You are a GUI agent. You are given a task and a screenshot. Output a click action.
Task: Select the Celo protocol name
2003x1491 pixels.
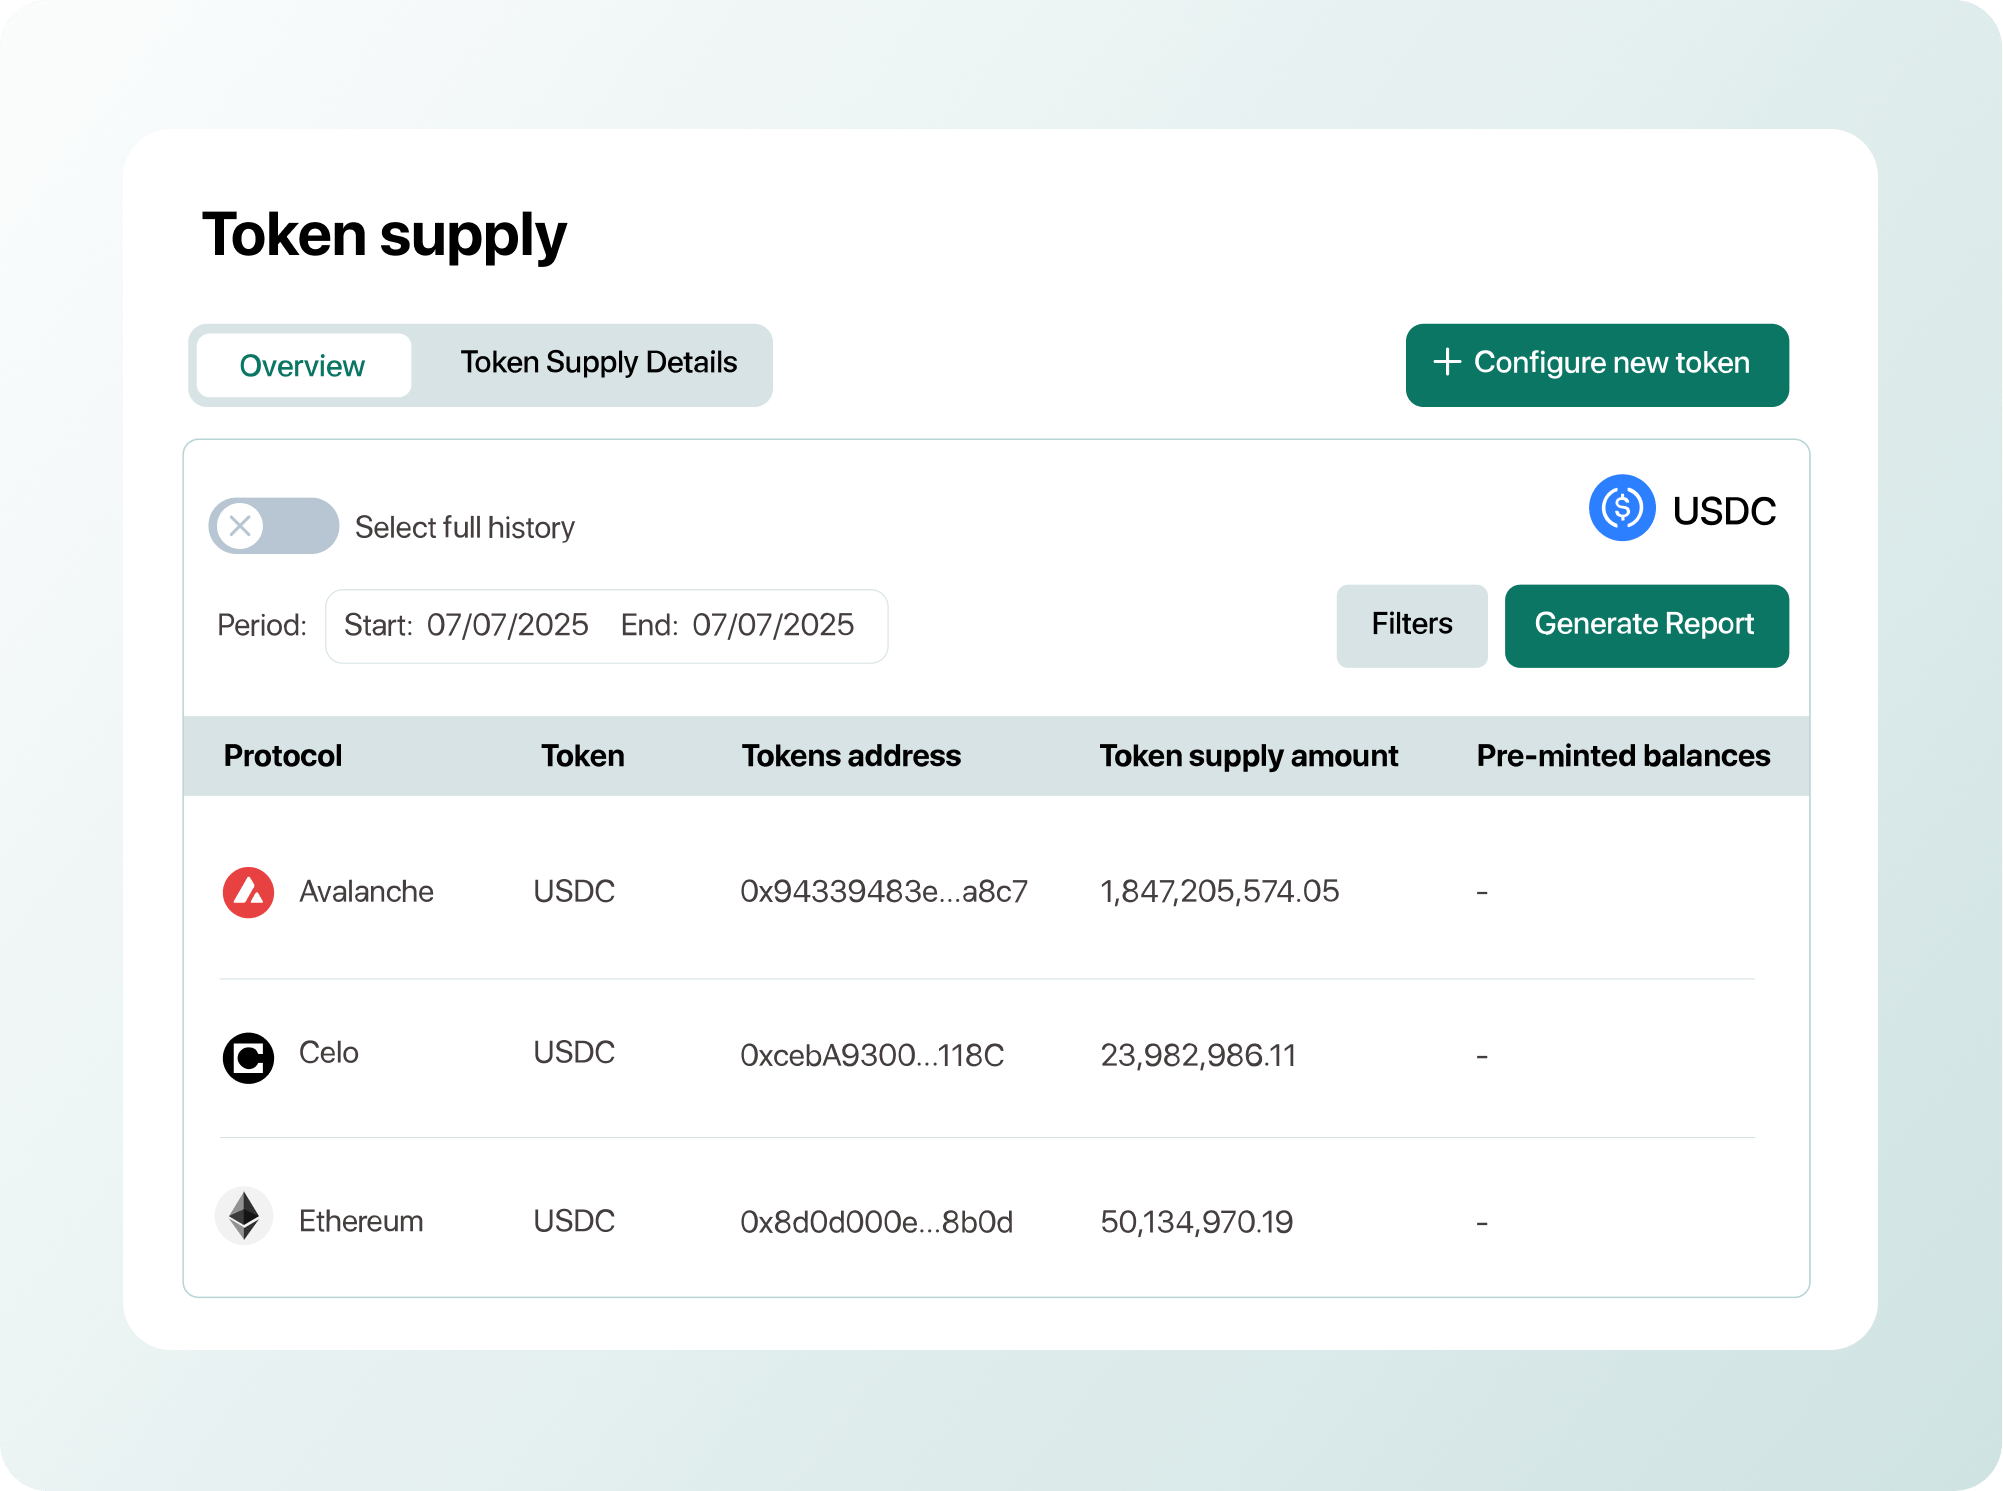(328, 1053)
